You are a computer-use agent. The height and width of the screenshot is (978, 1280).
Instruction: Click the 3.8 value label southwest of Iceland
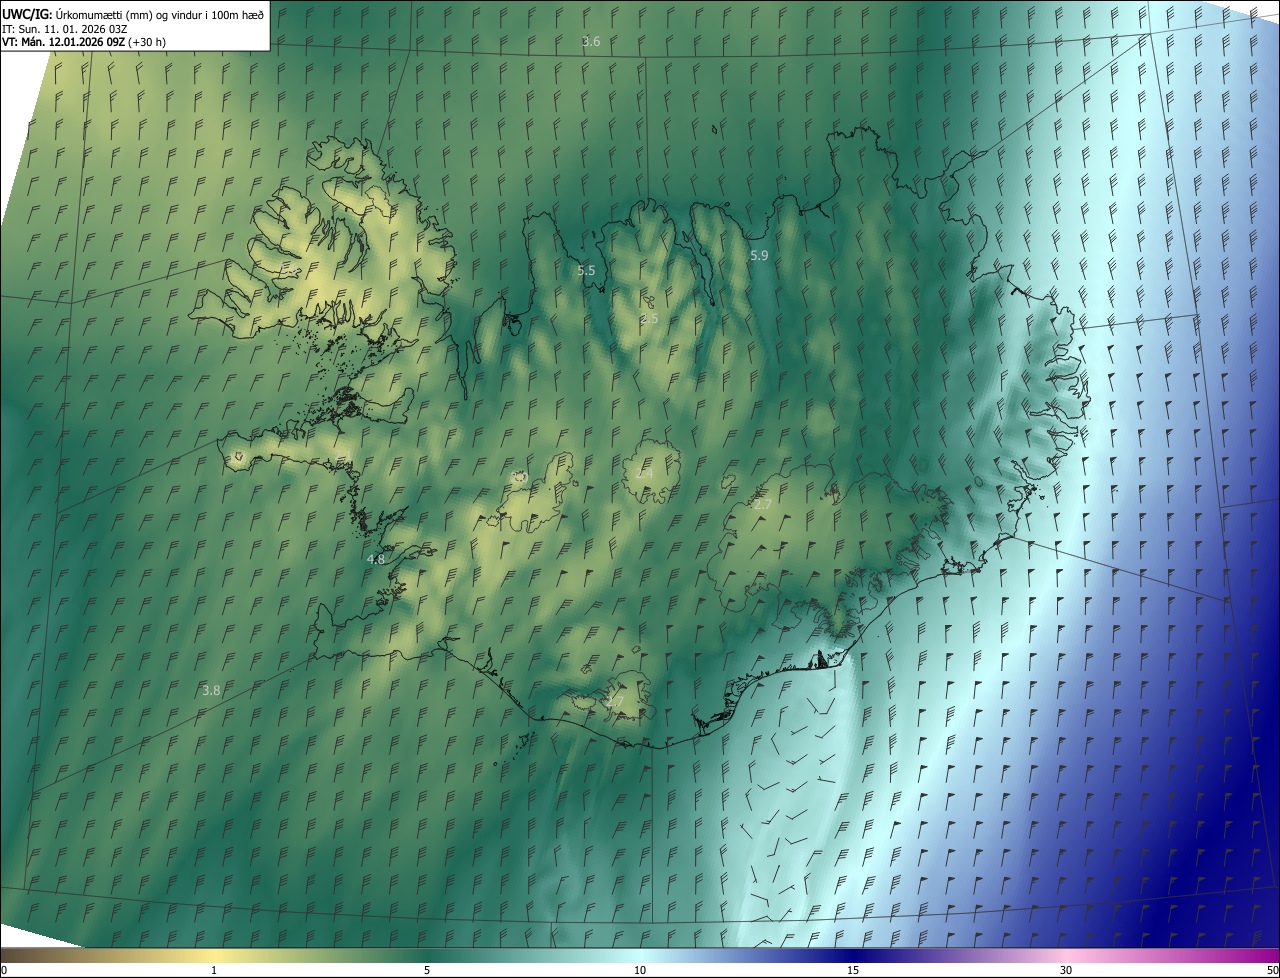coord(211,690)
